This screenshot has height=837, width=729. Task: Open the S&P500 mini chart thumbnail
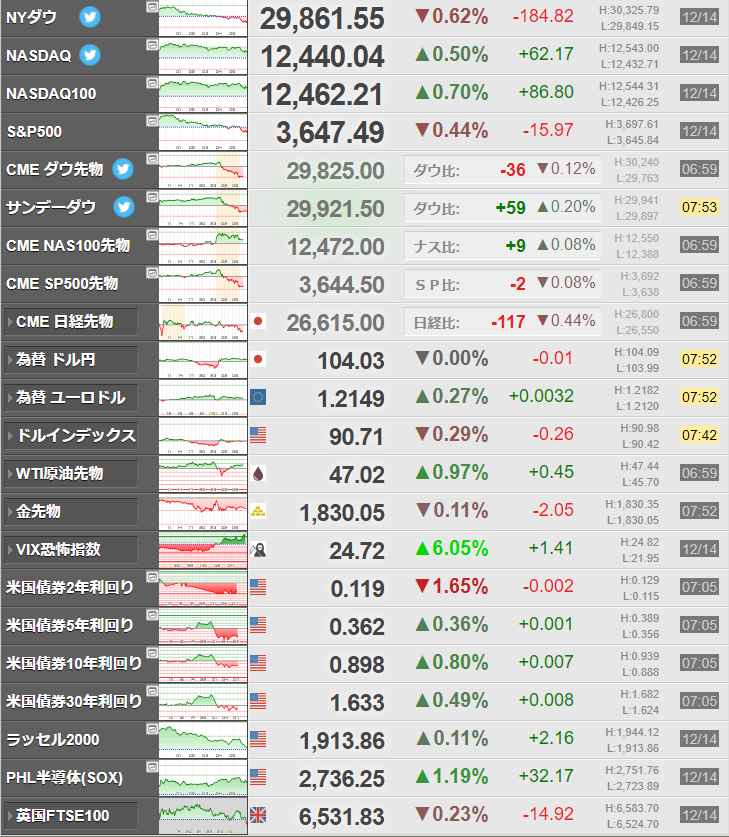click(x=203, y=132)
